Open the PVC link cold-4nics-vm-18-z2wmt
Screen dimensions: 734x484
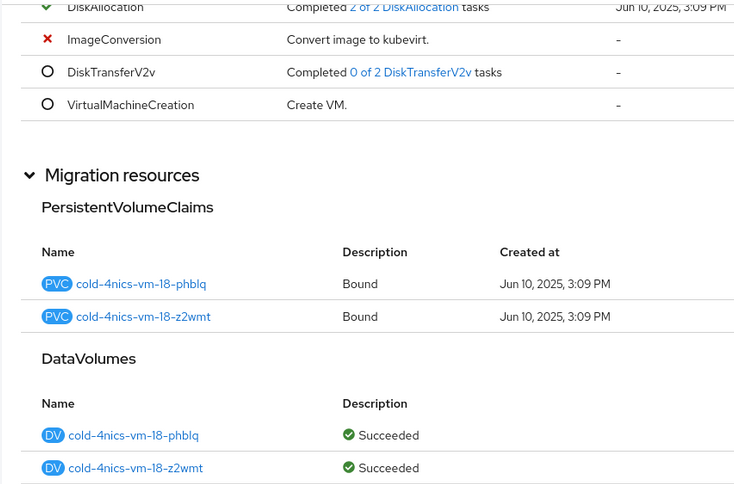143,317
